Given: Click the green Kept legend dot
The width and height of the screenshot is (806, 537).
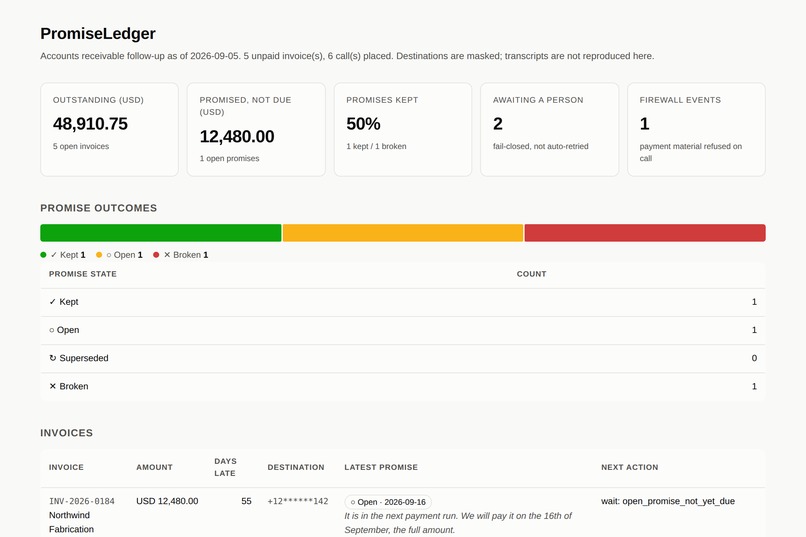Looking at the screenshot, I should coord(43,255).
